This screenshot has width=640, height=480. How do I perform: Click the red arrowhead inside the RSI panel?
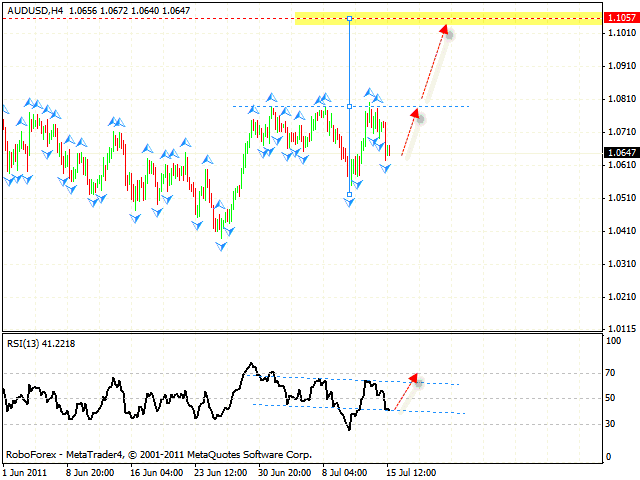(414, 379)
